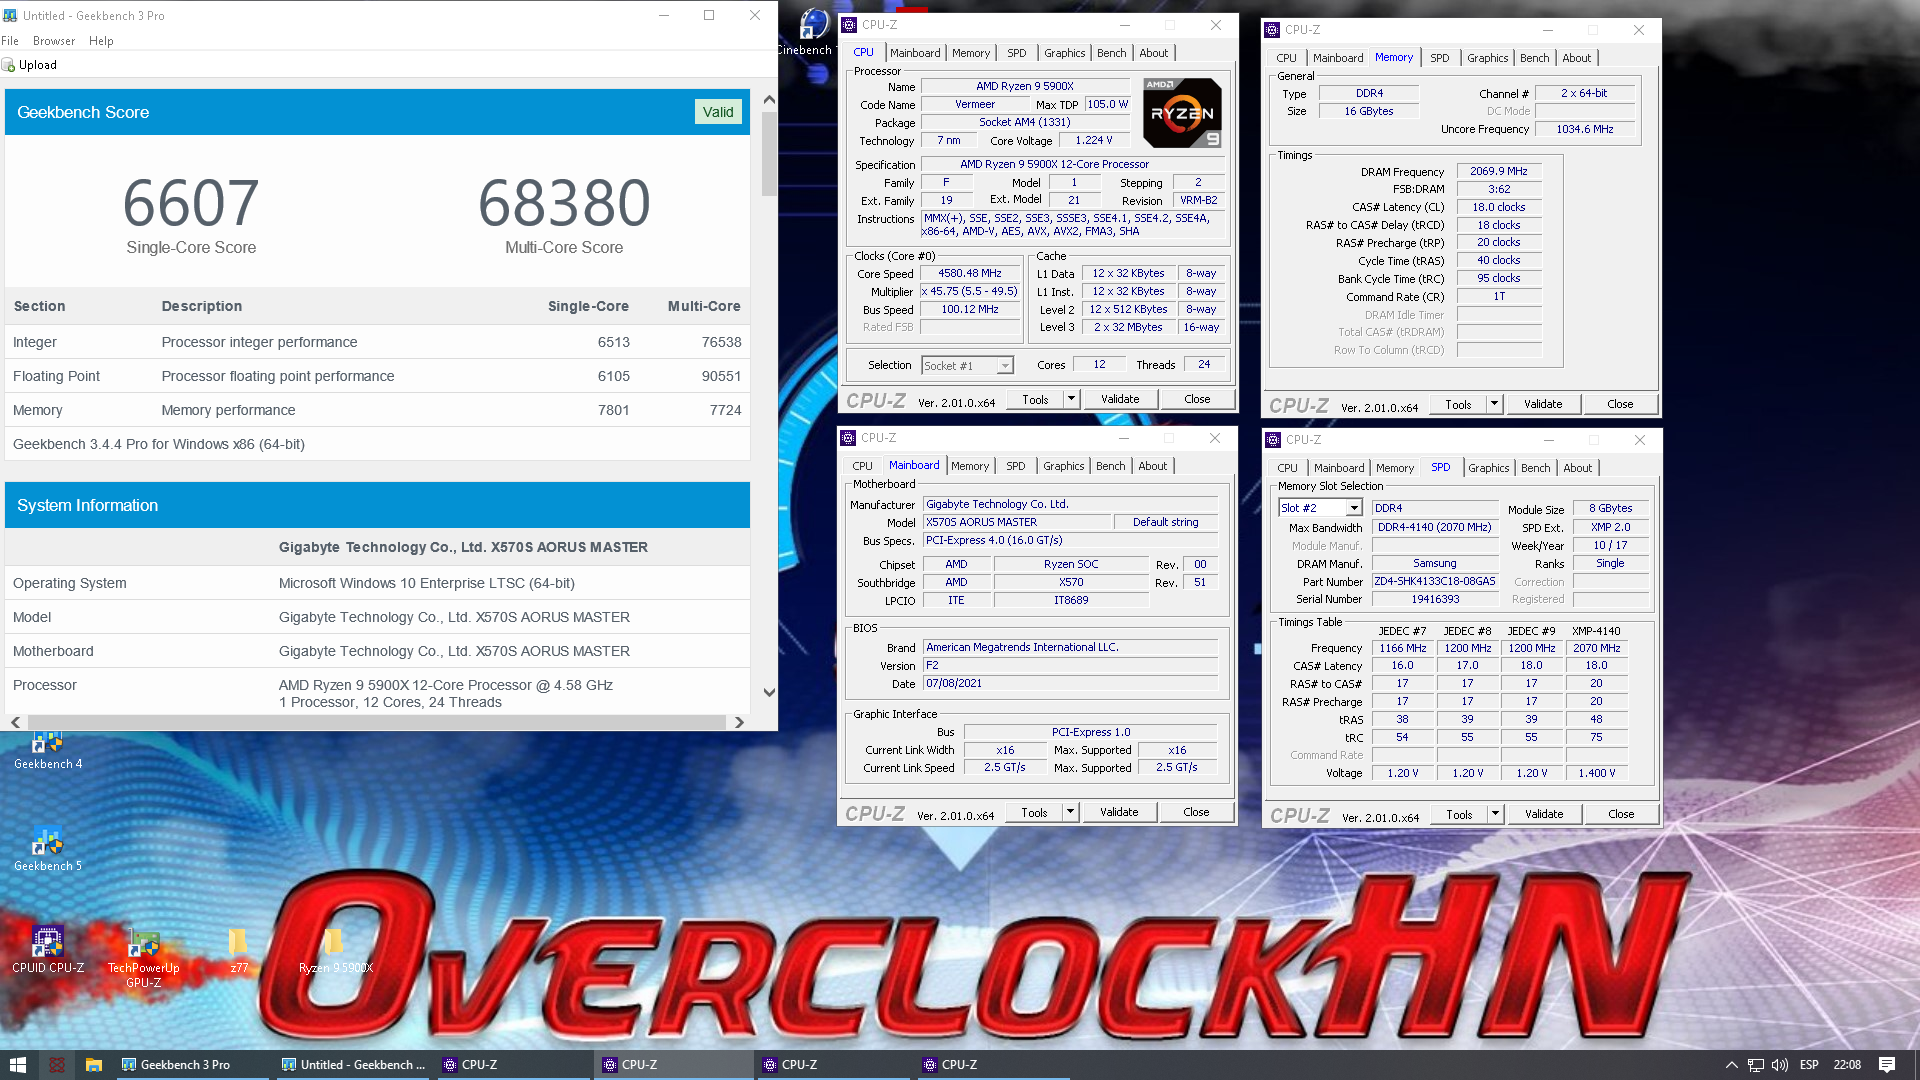Launch TechPowerUp GPU-Z desktop icon
This screenshot has height=1080, width=1920.
click(143, 957)
